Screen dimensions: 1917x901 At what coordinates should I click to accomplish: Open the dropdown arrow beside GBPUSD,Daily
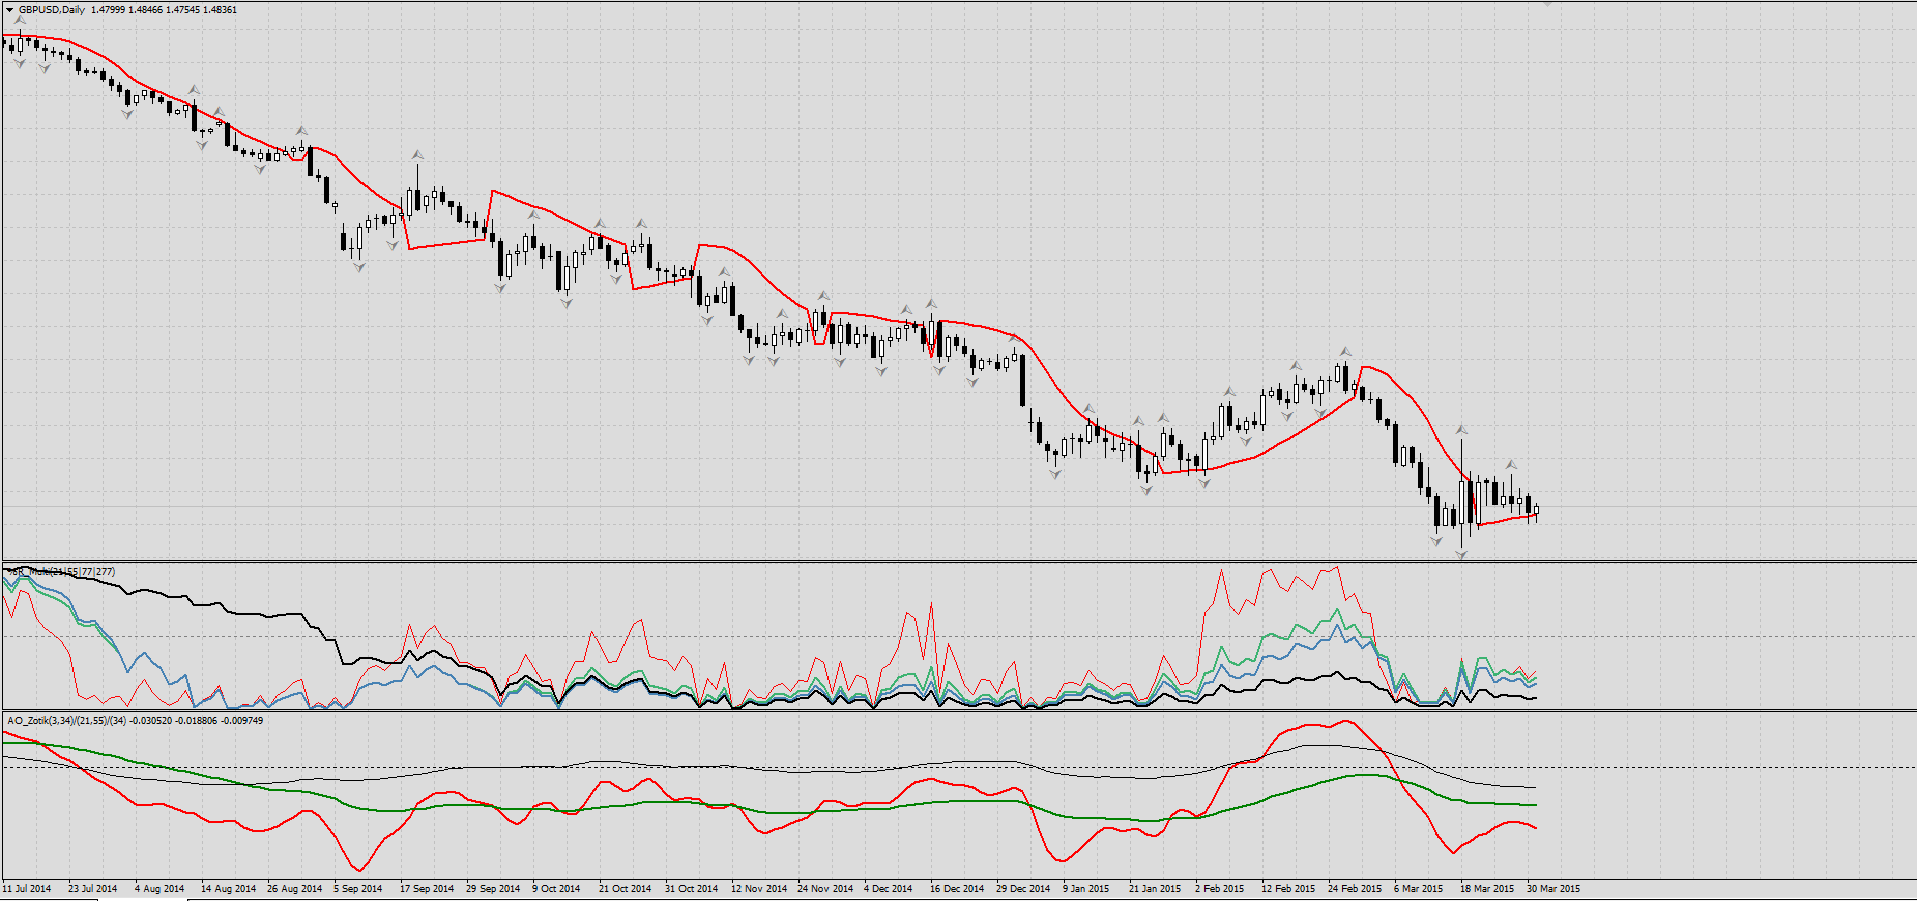click(x=10, y=10)
